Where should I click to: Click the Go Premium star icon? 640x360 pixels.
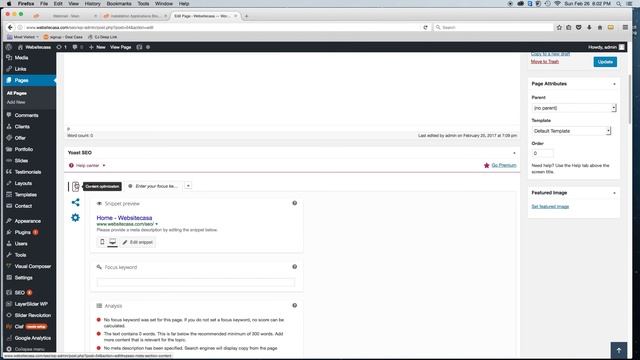point(487,165)
